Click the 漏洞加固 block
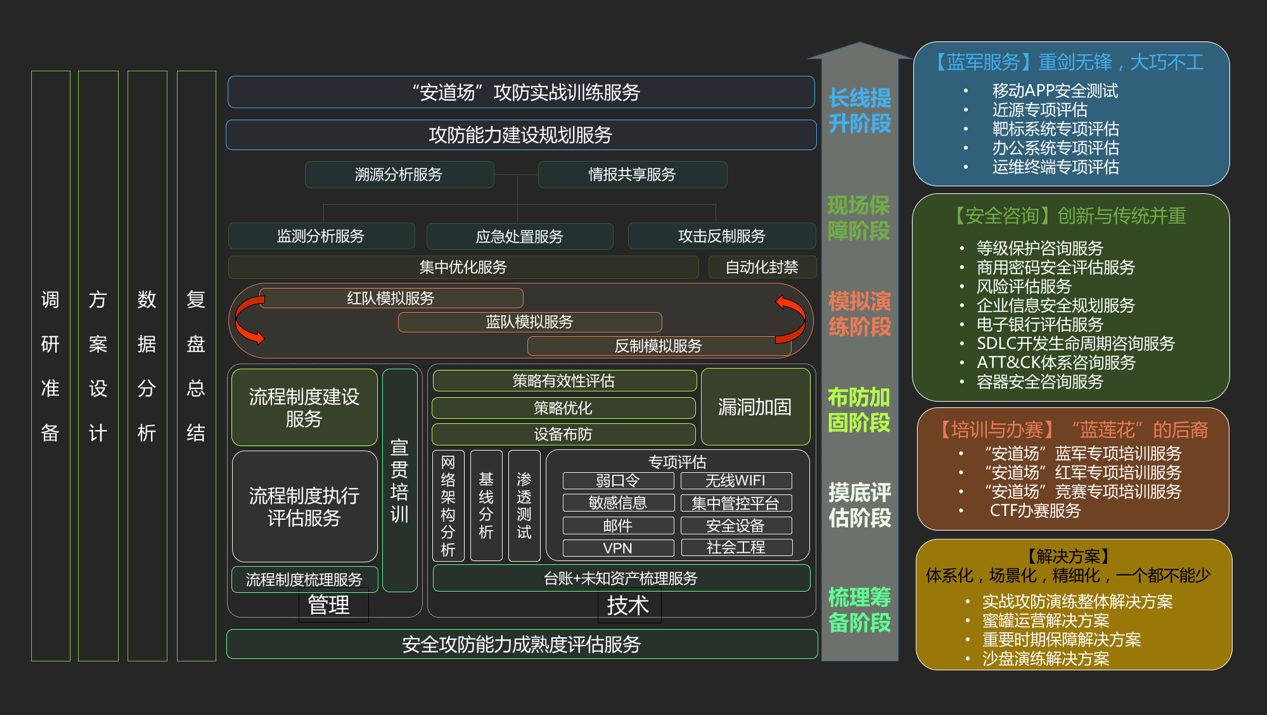Screen dimensions: 1267x715 point(755,407)
